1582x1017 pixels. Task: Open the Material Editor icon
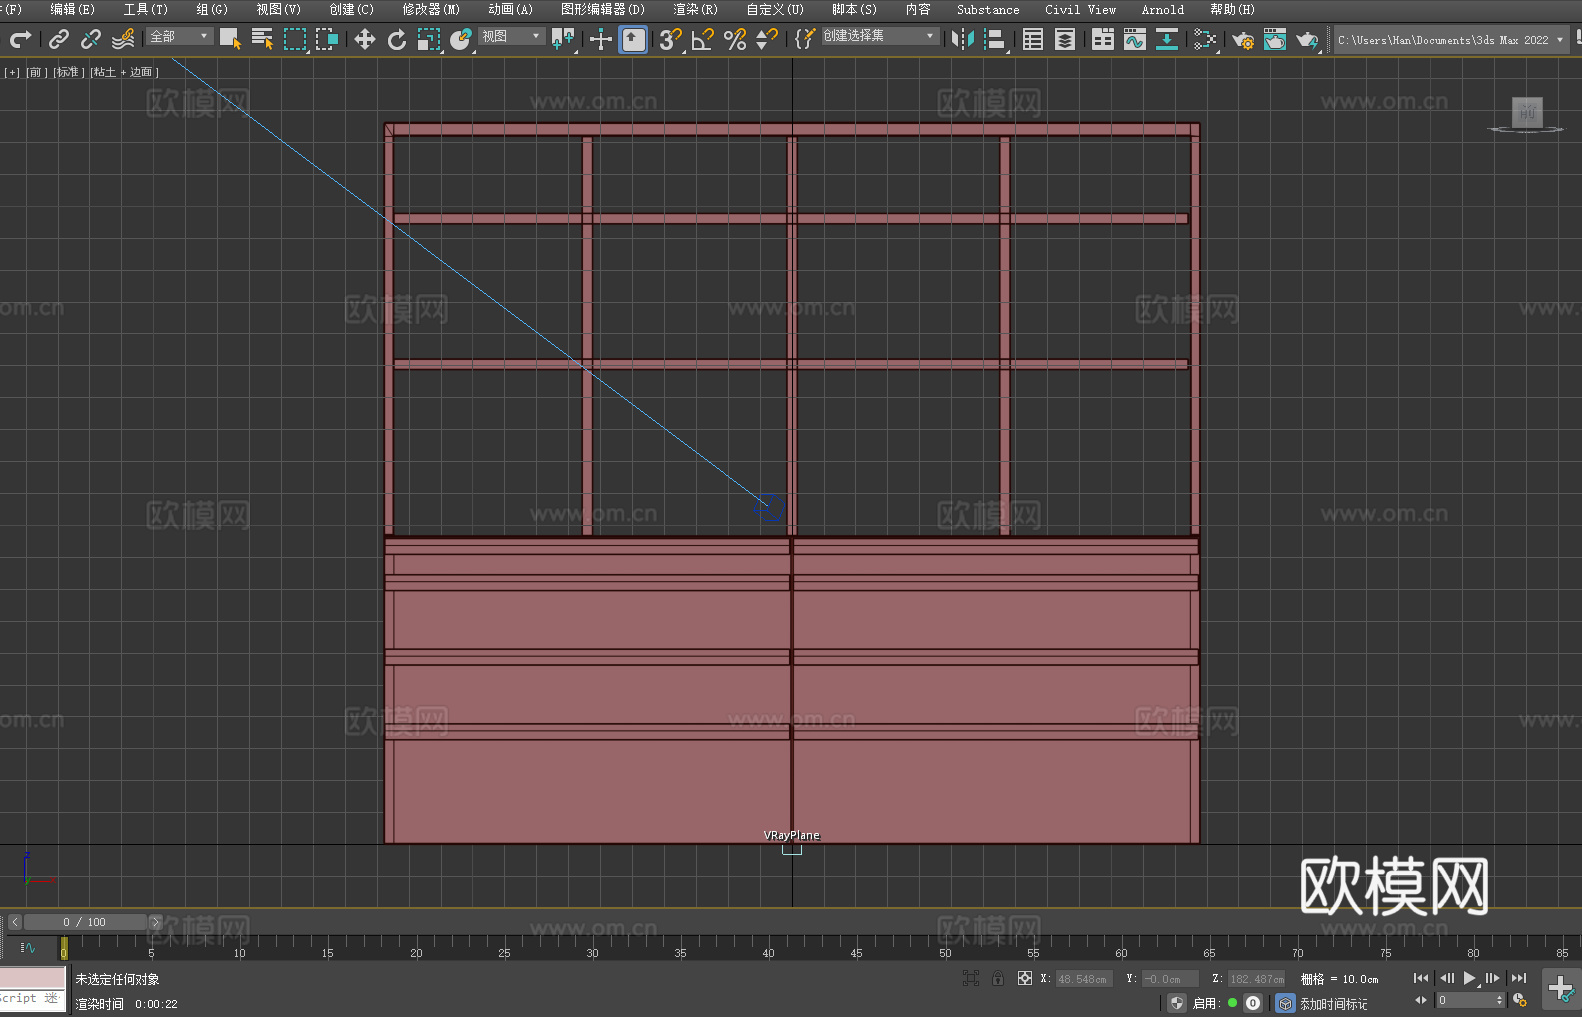tap(1205, 39)
